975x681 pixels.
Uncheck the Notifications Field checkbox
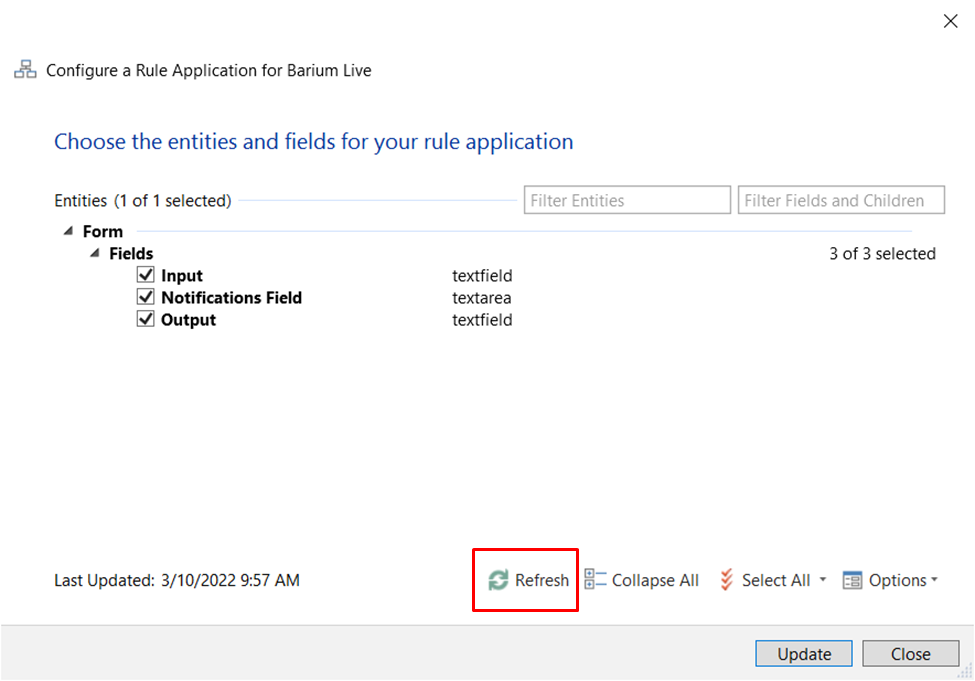tap(145, 297)
